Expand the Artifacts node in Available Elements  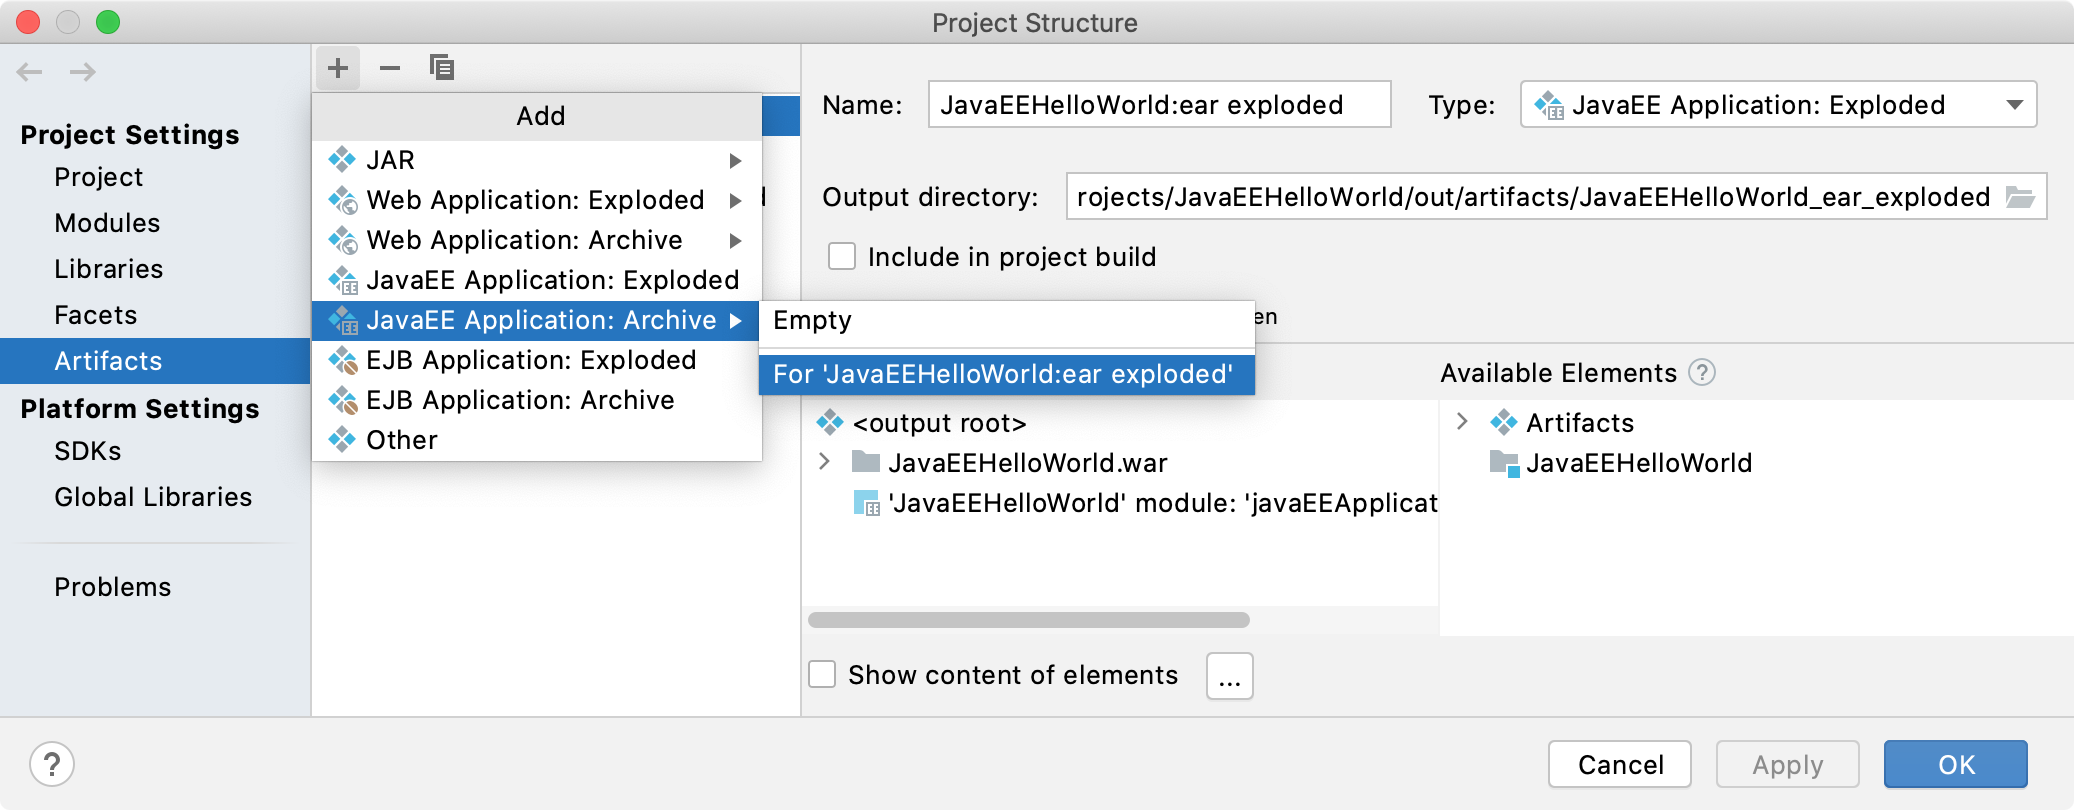(x=1462, y=422)
